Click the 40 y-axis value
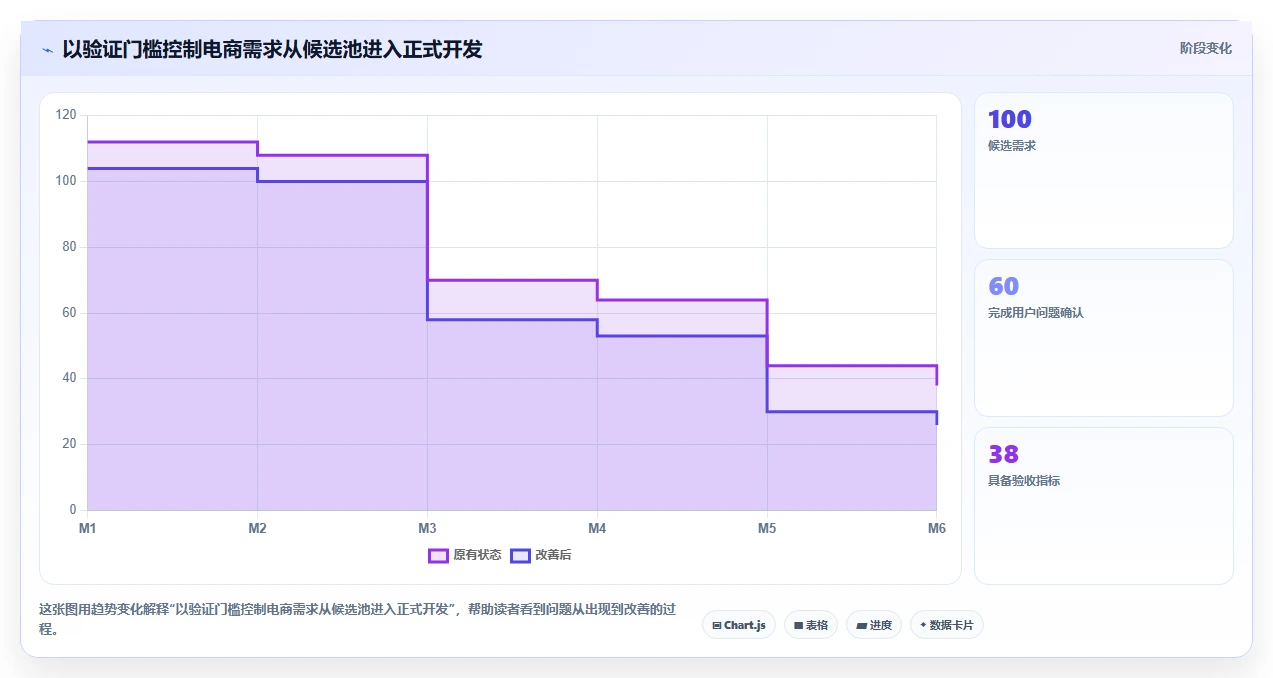 69,378
